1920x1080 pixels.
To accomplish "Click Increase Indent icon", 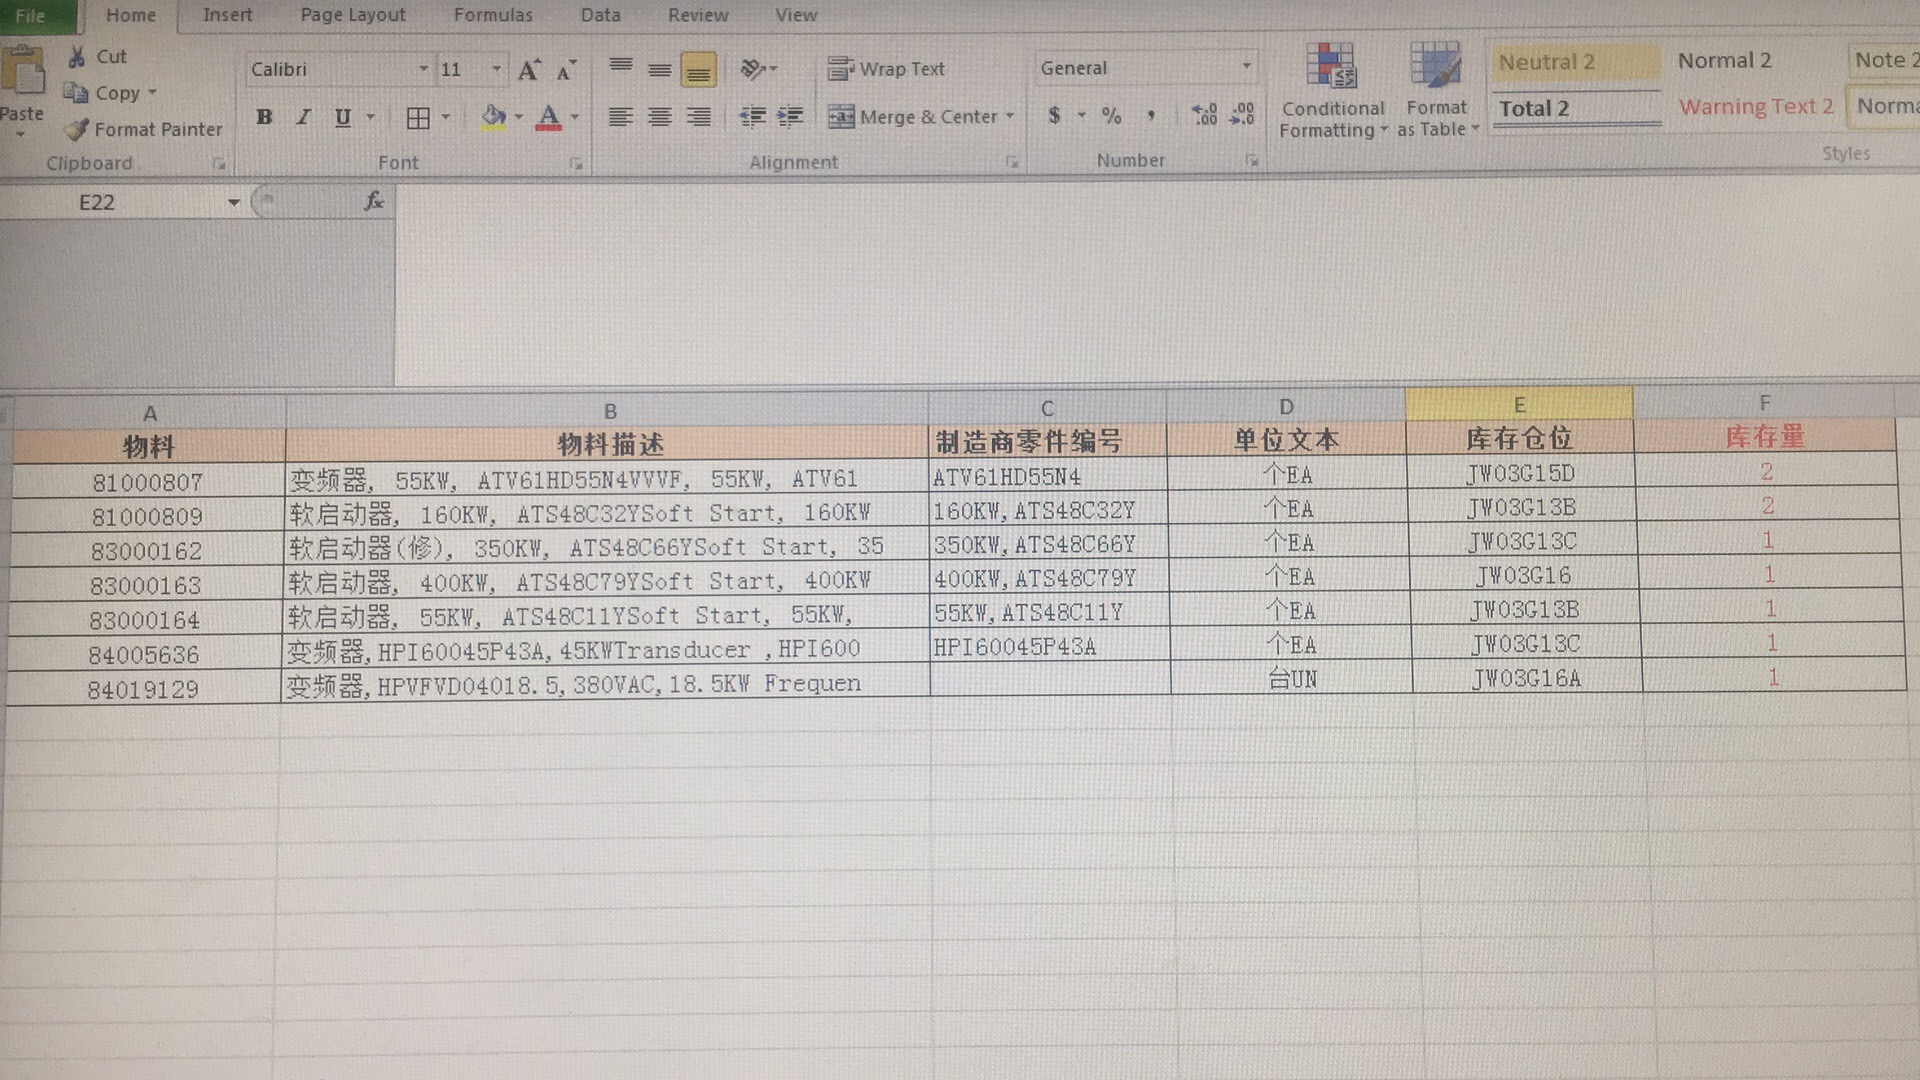I will coord(790,117).
